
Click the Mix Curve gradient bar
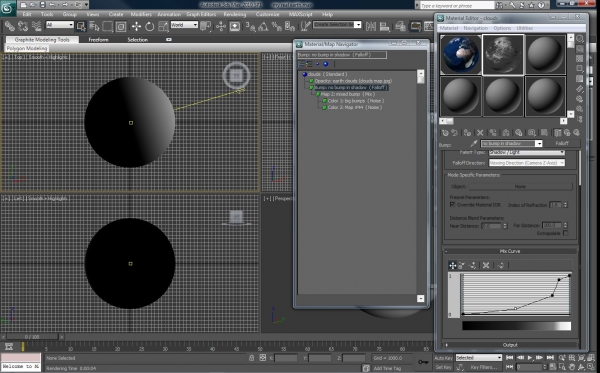(516, 326)
